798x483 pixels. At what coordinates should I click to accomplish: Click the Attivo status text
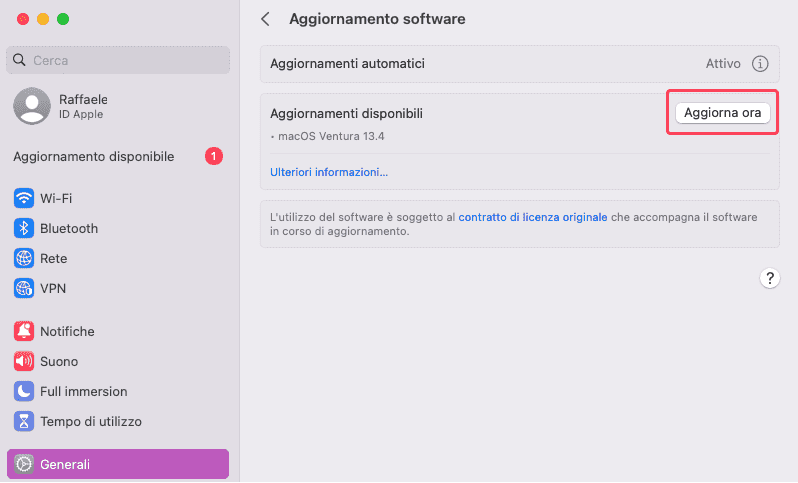point(723,64)
